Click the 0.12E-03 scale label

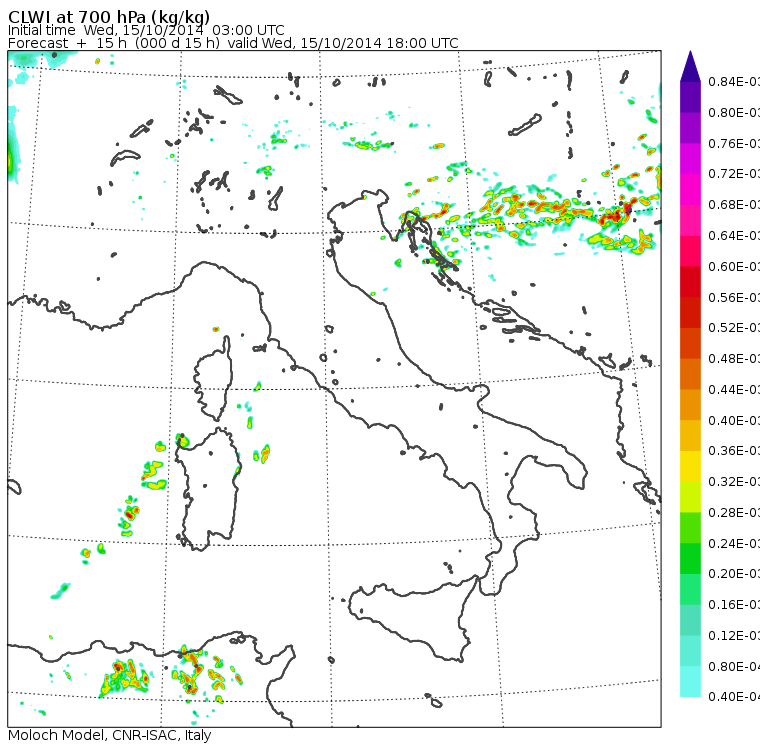coord(734,636)
